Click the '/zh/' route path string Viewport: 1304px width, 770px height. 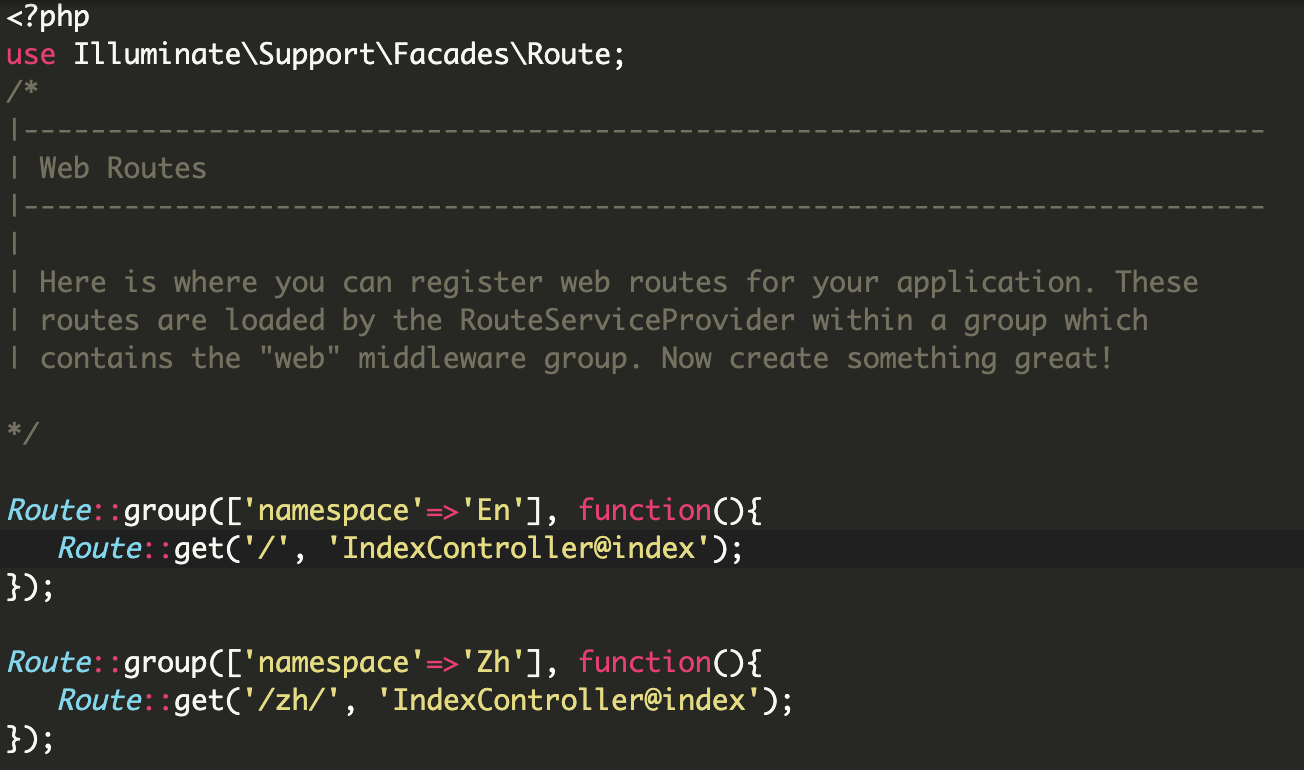[291, 700]
